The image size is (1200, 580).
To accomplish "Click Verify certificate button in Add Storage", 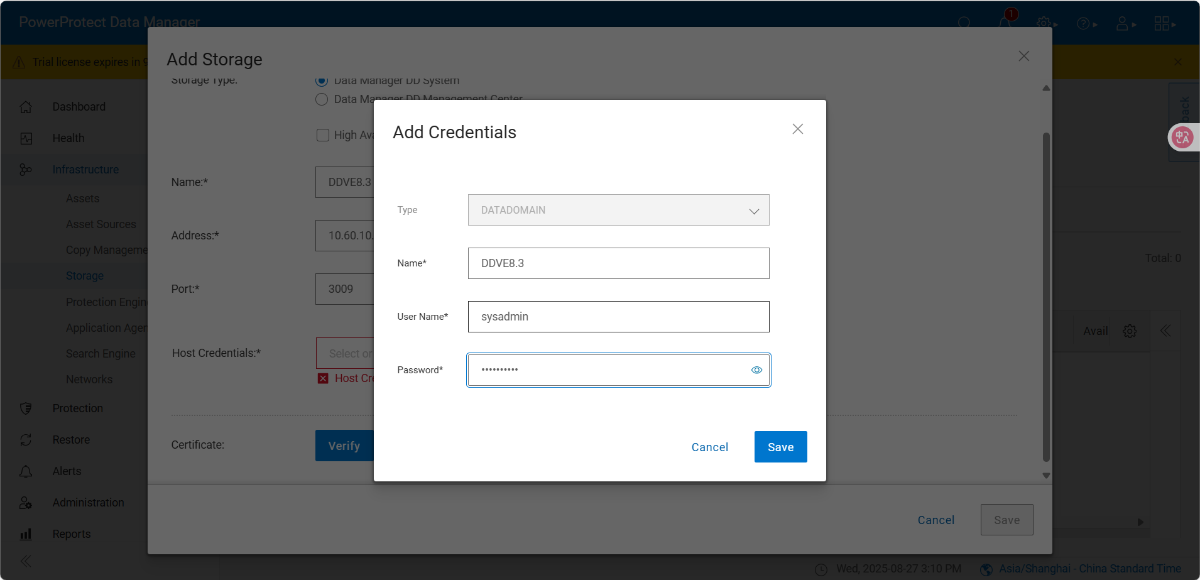I will pyautogui.click(x=344, y=446).
